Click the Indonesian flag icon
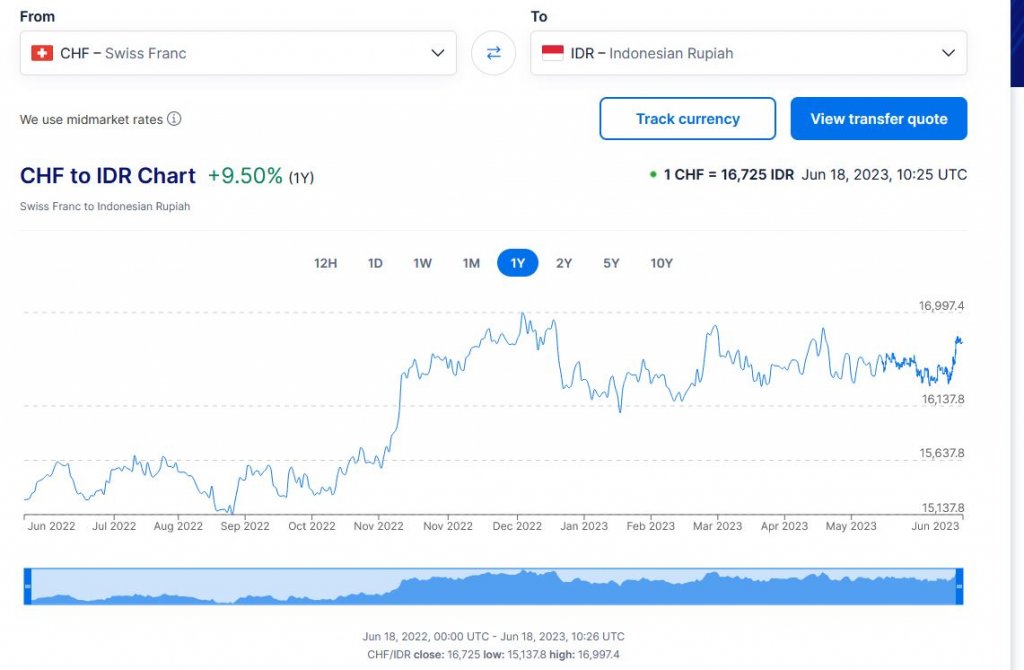This screenshot has height=670, width=1024. click(x=553, y=53)
